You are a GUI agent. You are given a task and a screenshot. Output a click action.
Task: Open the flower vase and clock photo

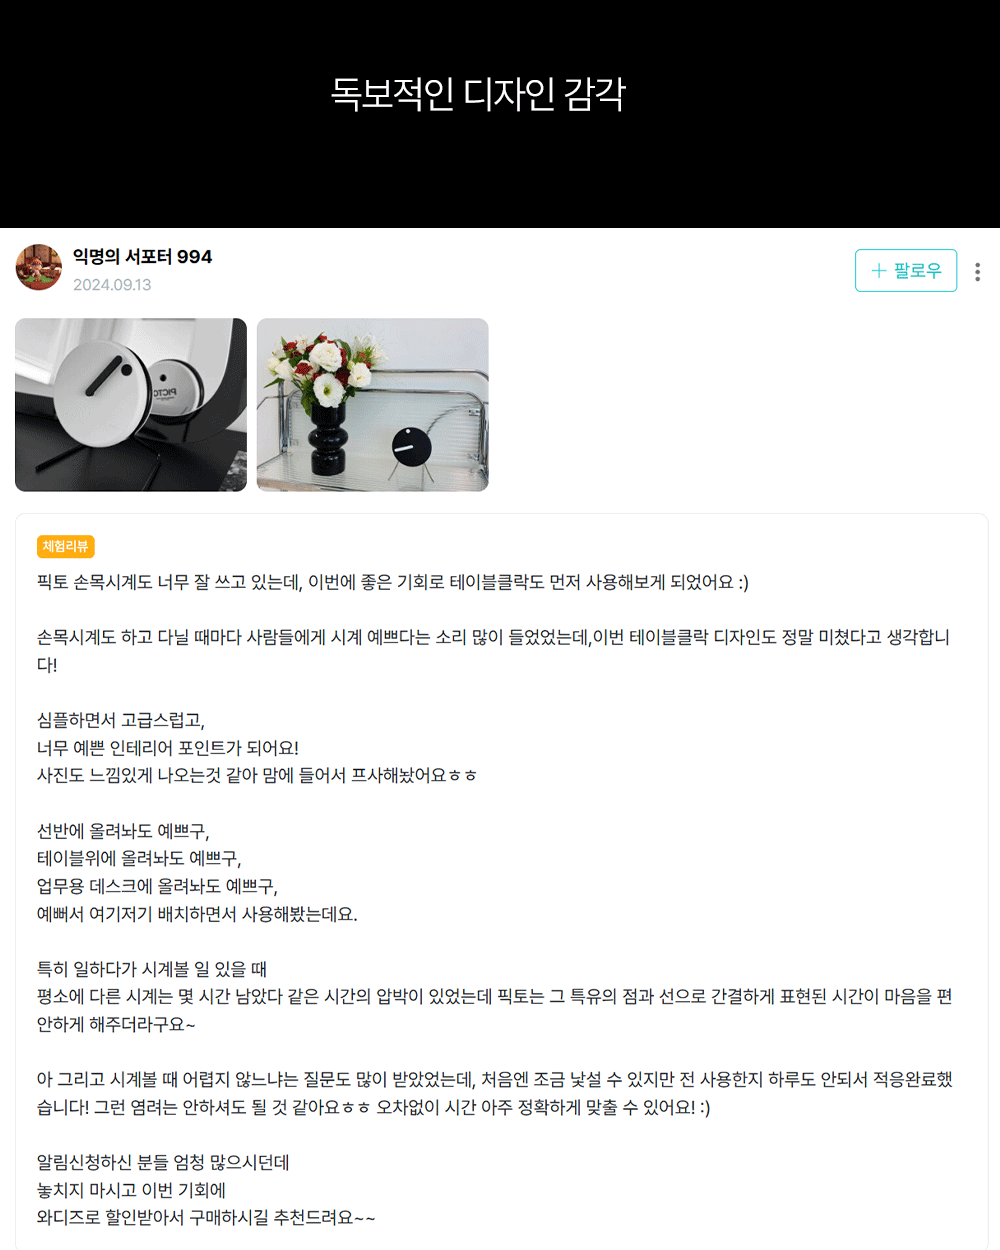click(x=373, y=405)
